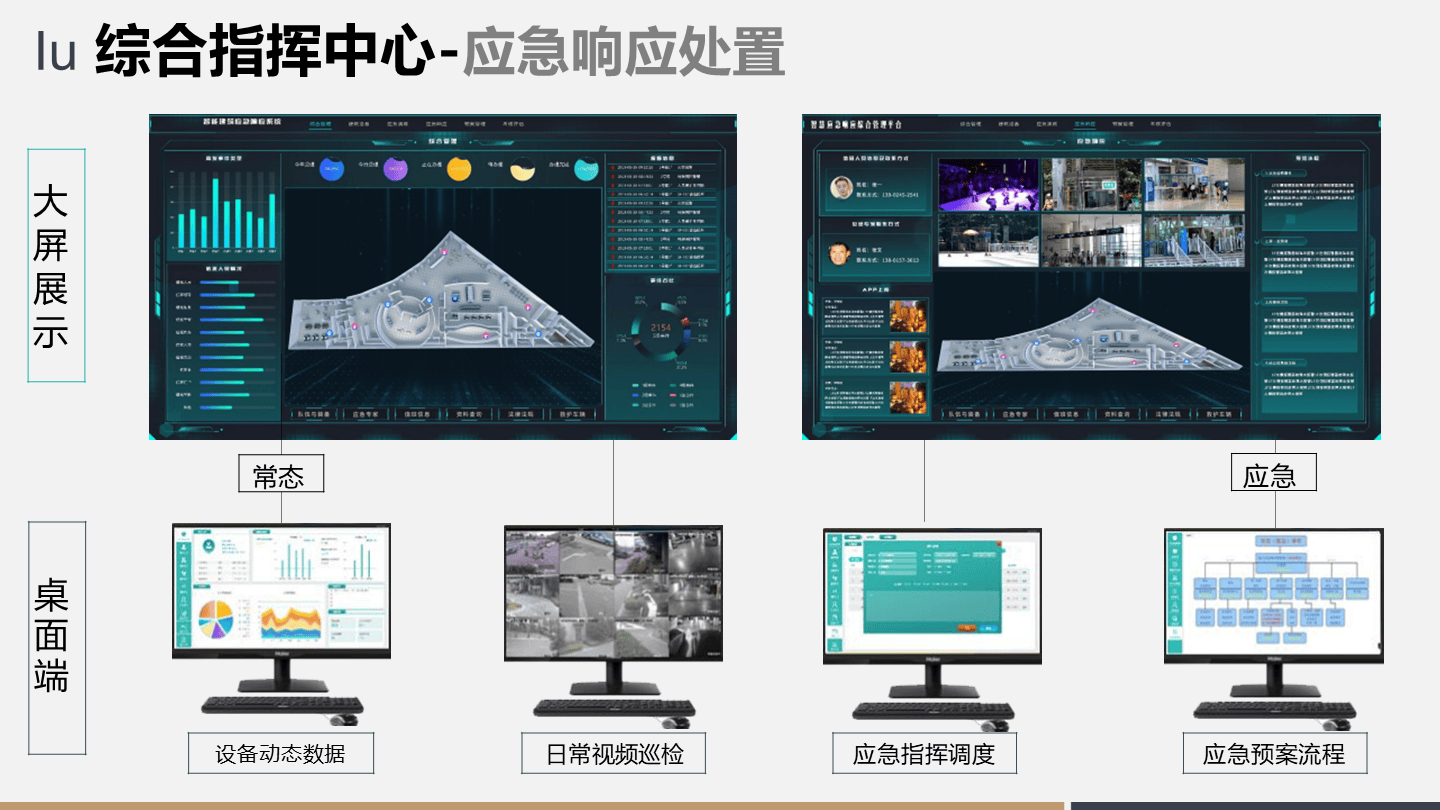Click the 法律法规 button on the dashboard
Viewport: 1440px width, 810px height.
tap(522, 413)
